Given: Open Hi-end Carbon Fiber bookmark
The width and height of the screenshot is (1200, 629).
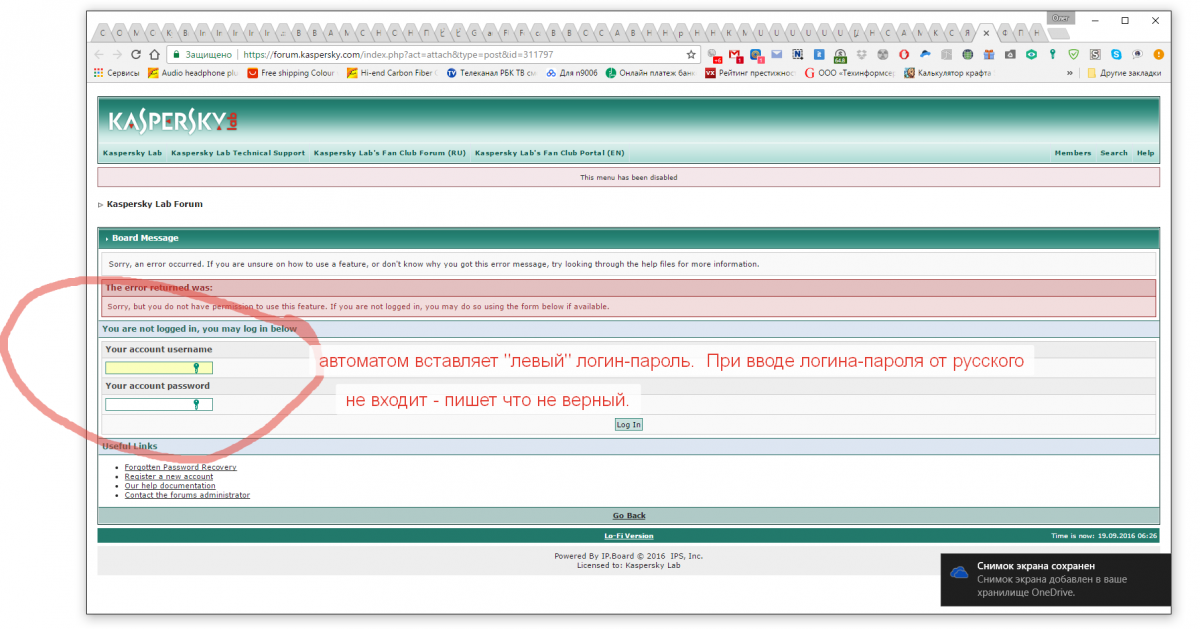Looking at the screenshot, I should coord(391,73).
